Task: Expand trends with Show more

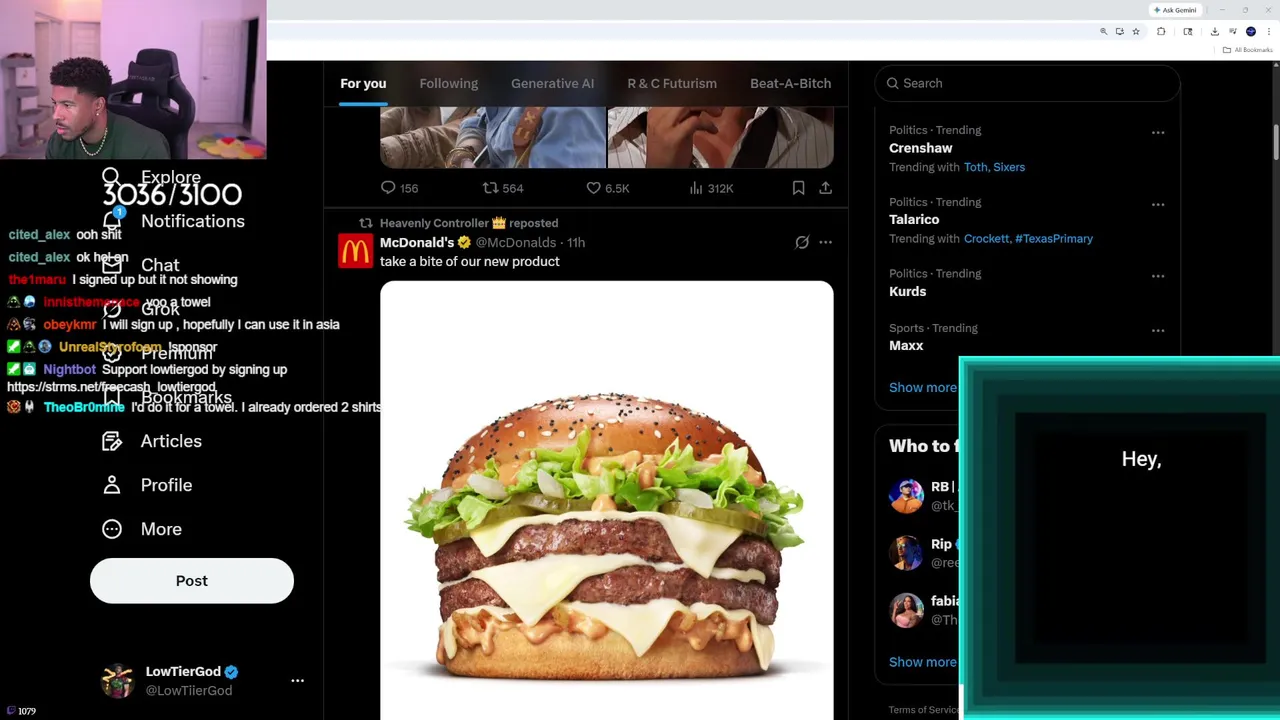Action: tap(922, 387)
